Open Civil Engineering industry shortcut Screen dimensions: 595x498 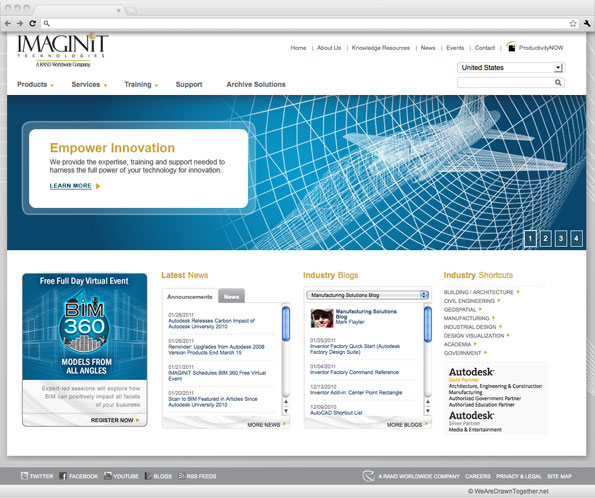pyautogui.click(x=469, y=301)
